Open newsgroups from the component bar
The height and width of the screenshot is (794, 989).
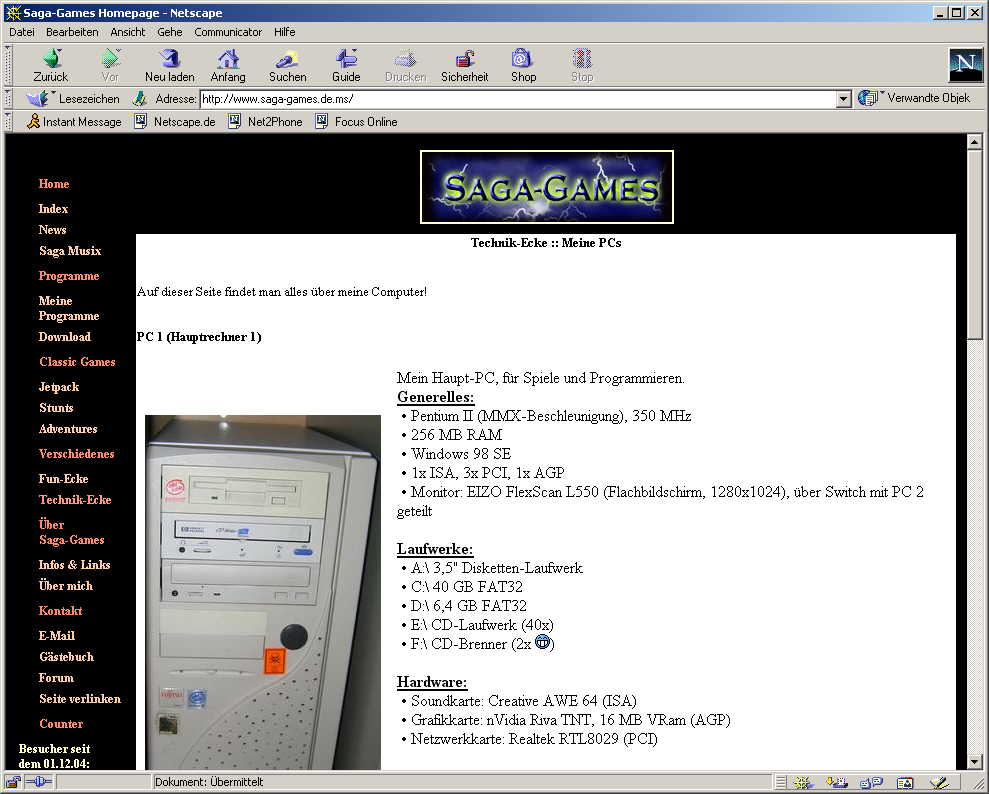871,783
